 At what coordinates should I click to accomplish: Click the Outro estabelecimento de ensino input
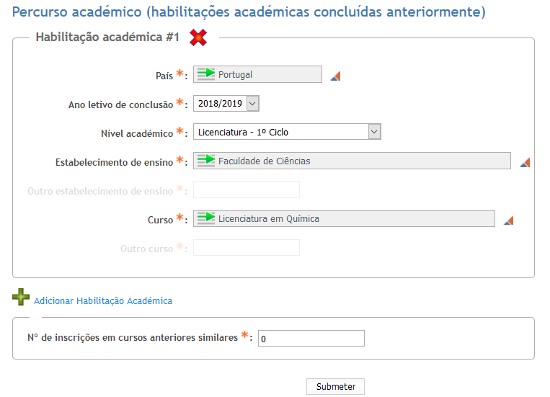(246, 190)
